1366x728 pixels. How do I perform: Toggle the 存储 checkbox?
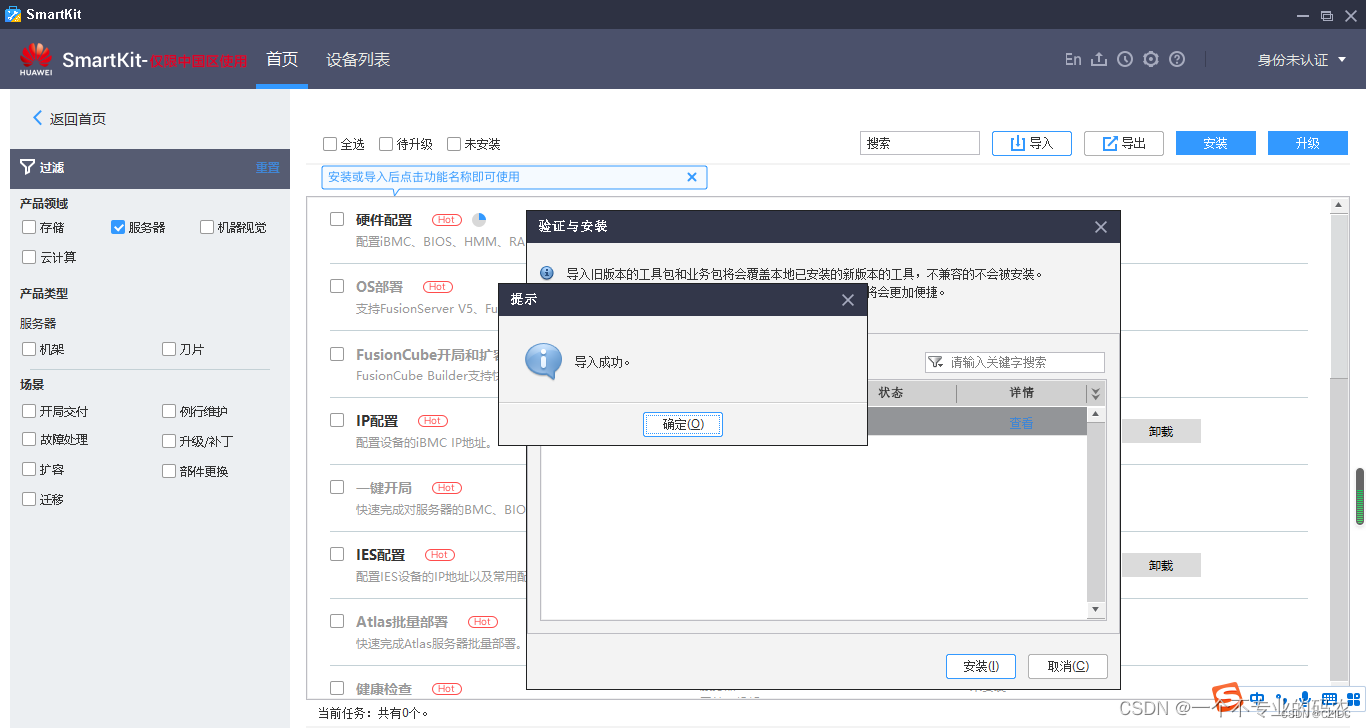(29, 227)
